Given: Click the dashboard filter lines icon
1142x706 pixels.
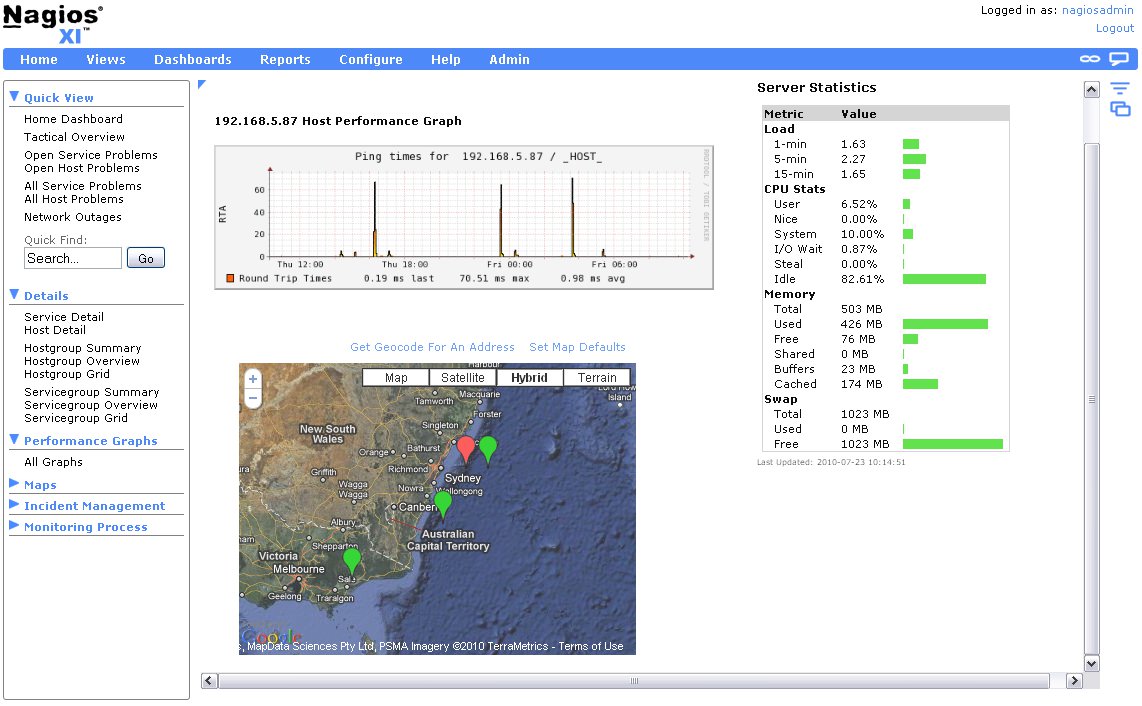Looking at the screenshot, I should point(1119,89).
